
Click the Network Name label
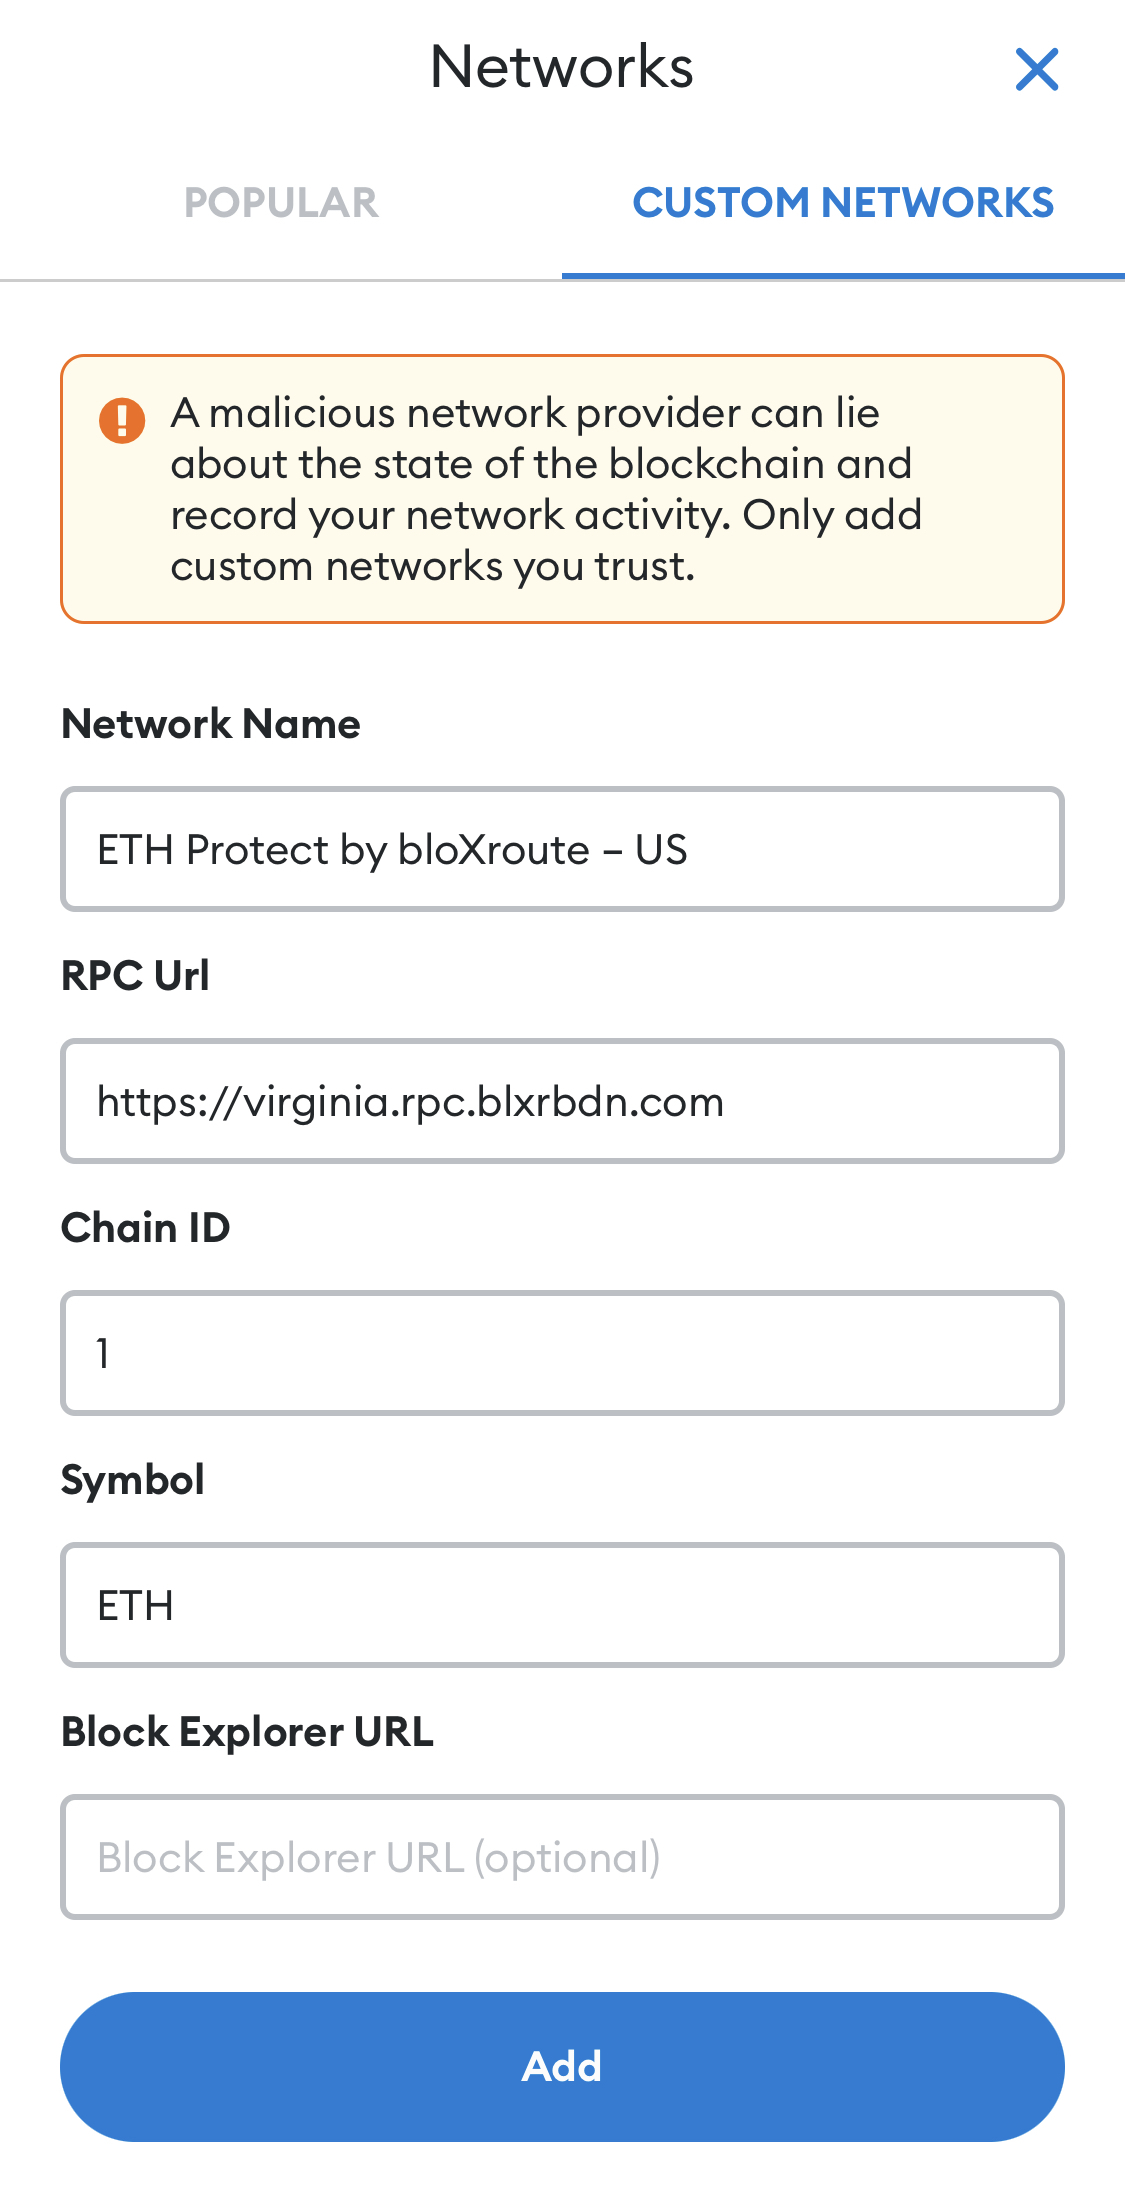[211, 724]
